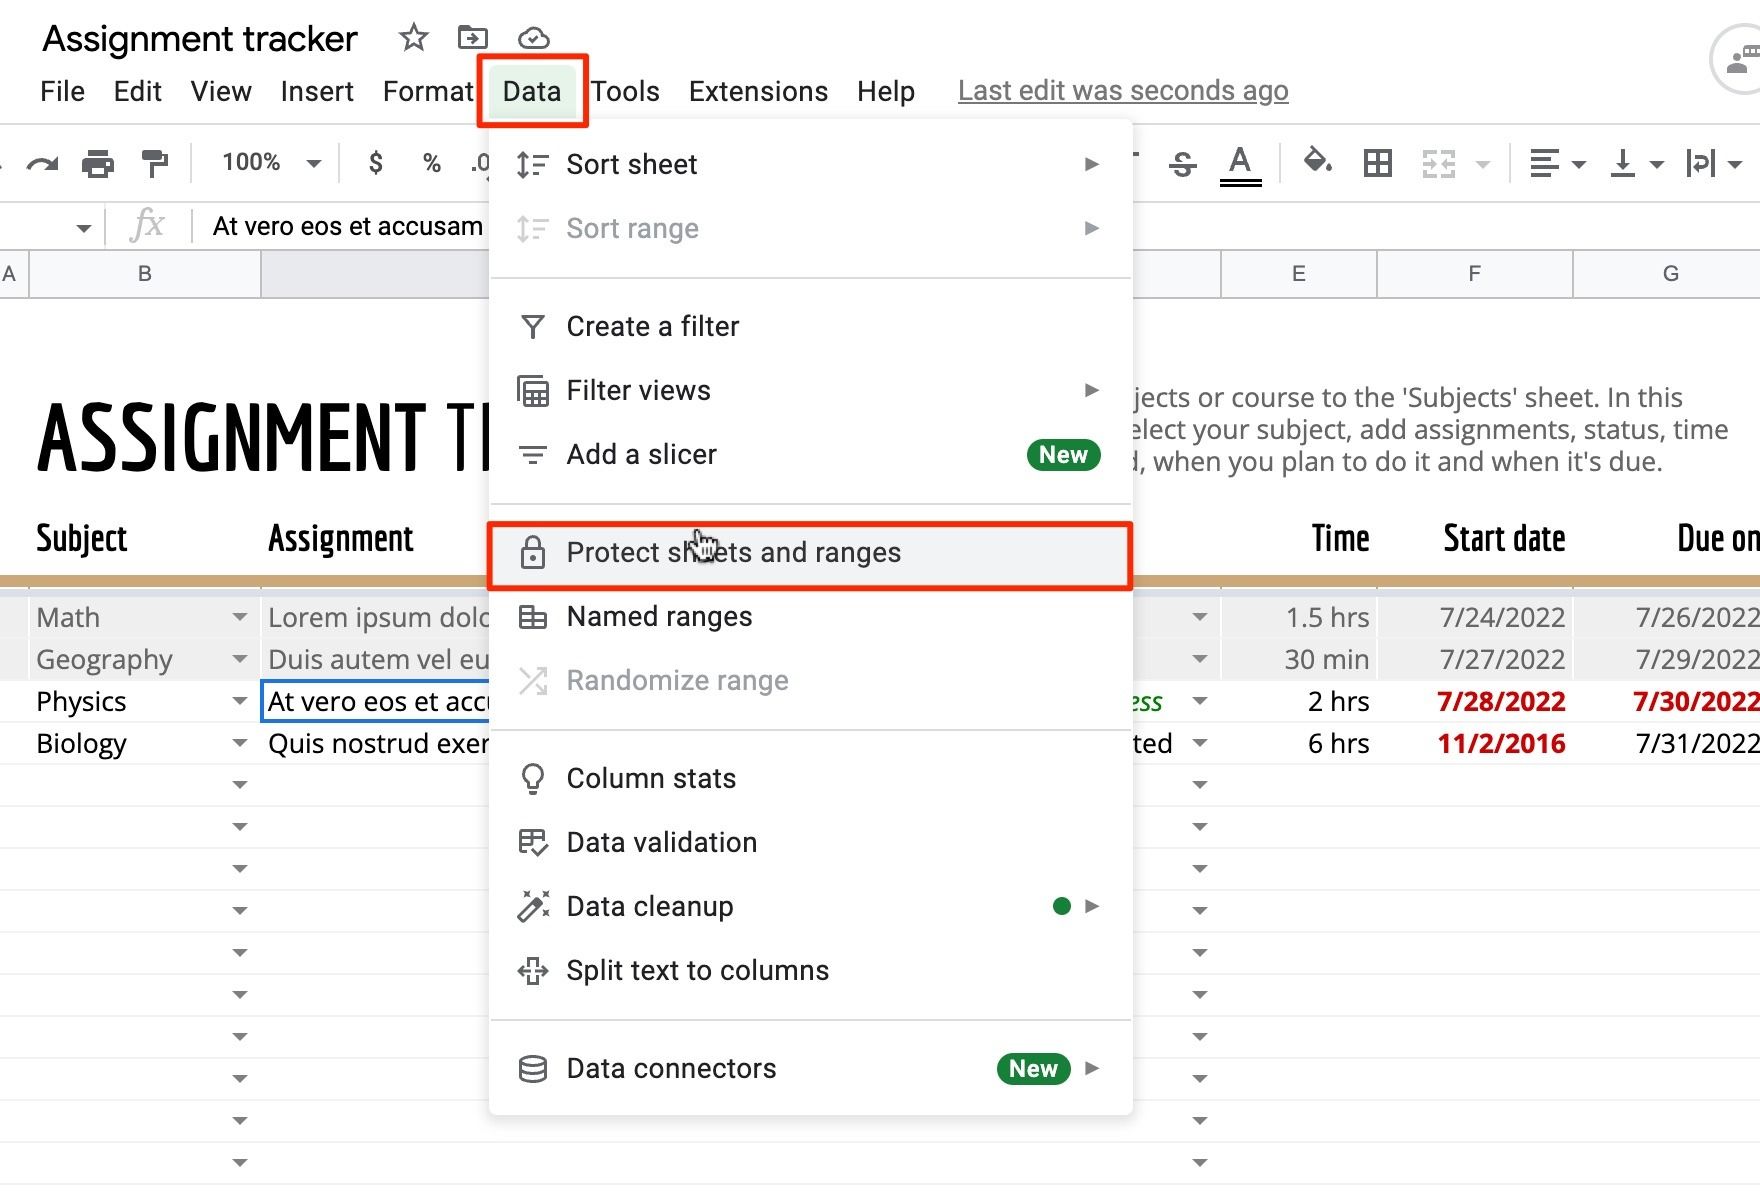The height and width of the screenshot is (1200, 1760).
Task: Click the merge cells icon
Action: pos(1439,163)
